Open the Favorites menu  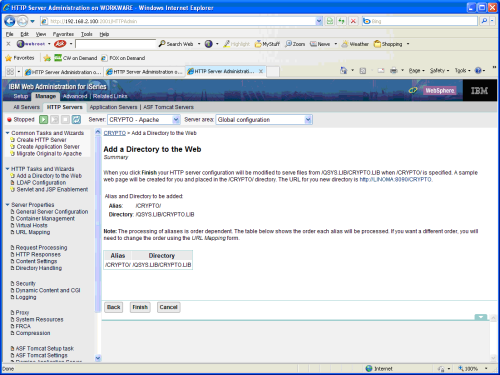tap(63, 34)
